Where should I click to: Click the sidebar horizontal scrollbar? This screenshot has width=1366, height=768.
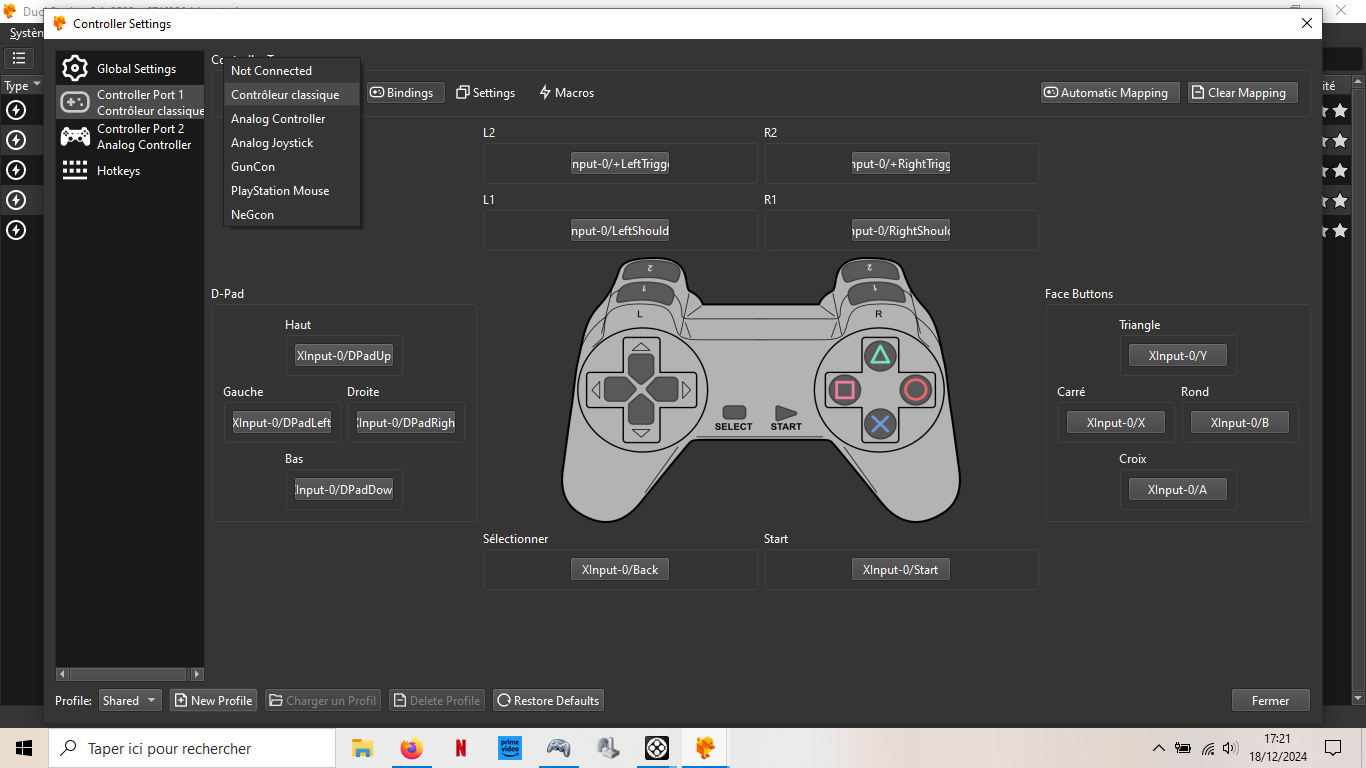pos(128,675)
